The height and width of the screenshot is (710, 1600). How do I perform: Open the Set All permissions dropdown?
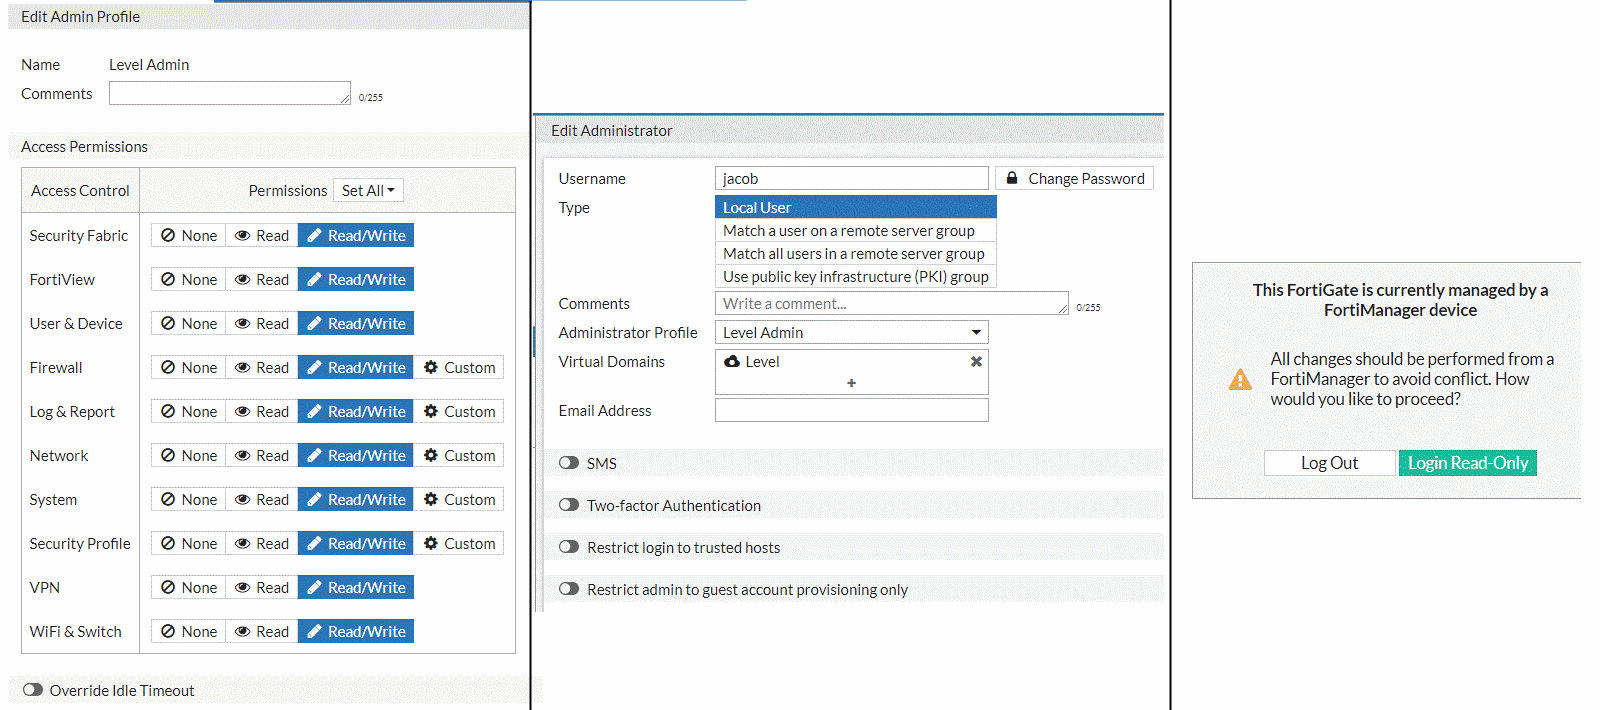368,190
